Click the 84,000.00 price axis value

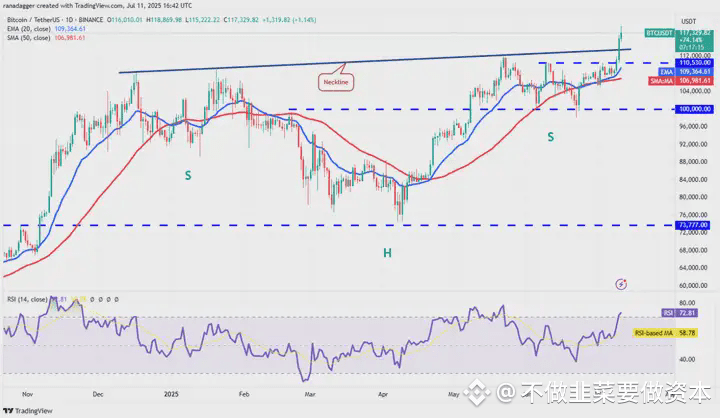(x=693, y=180)
